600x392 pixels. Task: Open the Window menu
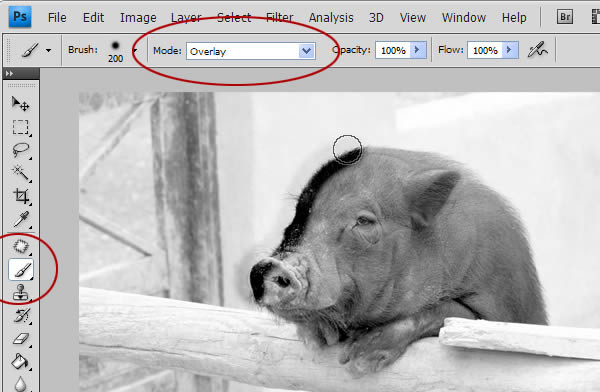[x=464, y=18]
